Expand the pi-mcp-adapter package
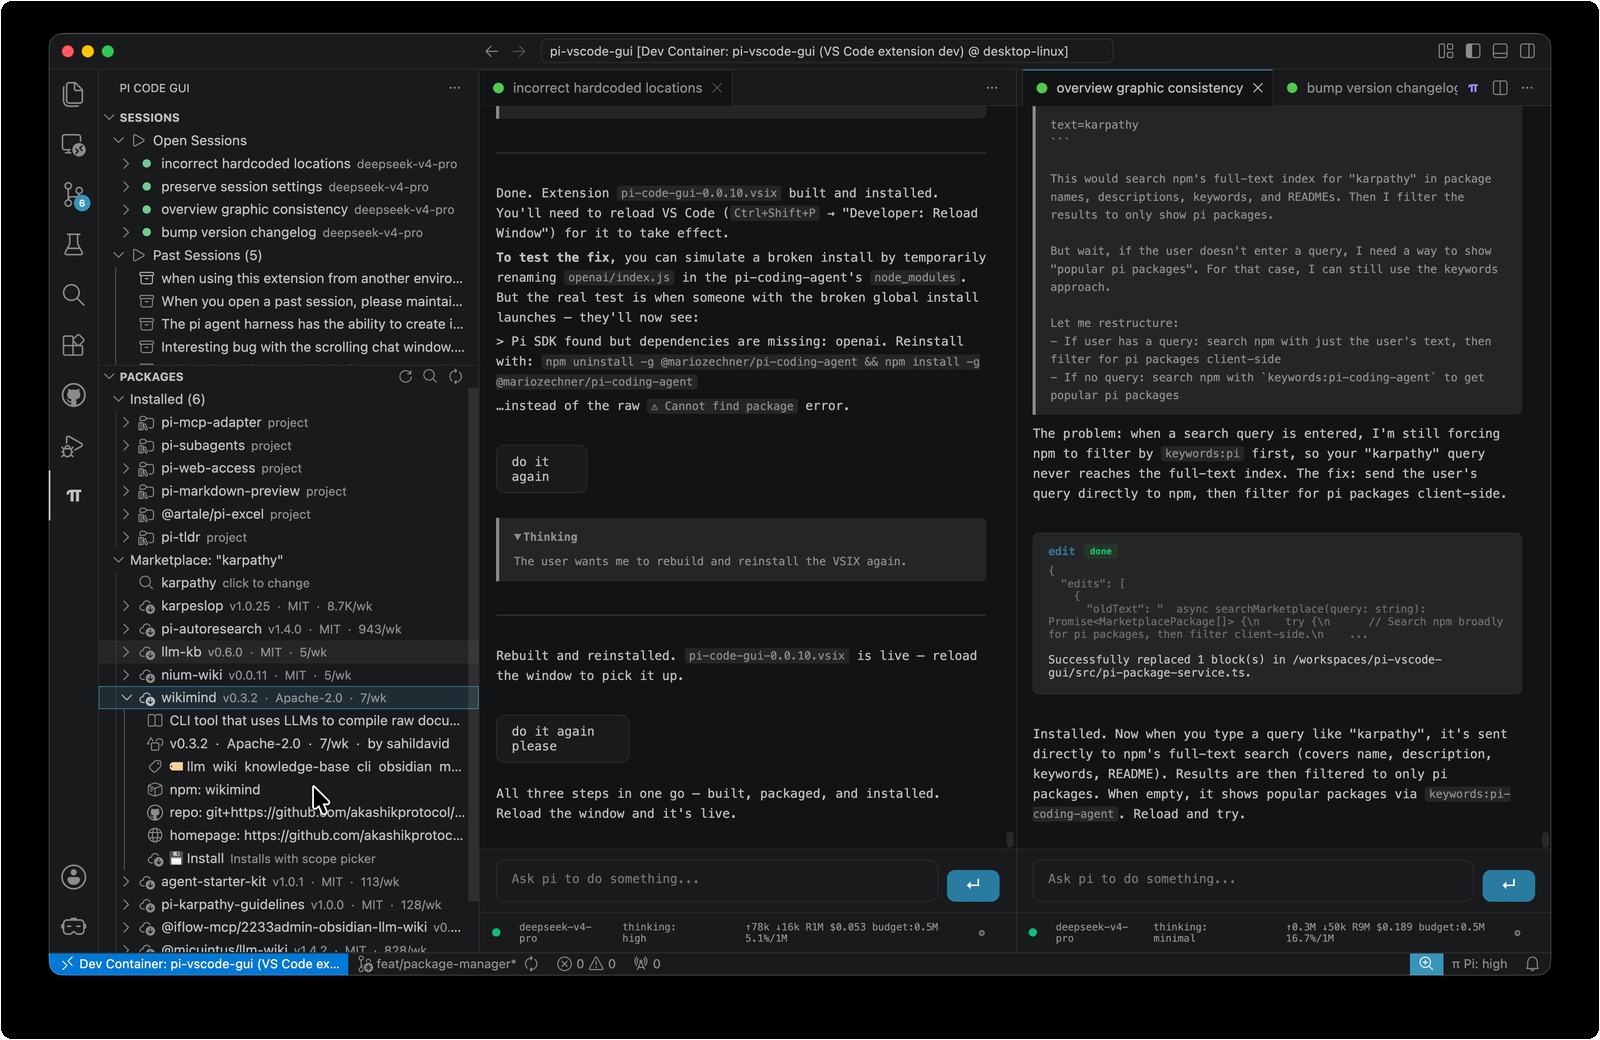Screen dimensions: 1600x1040 point(126,422)
